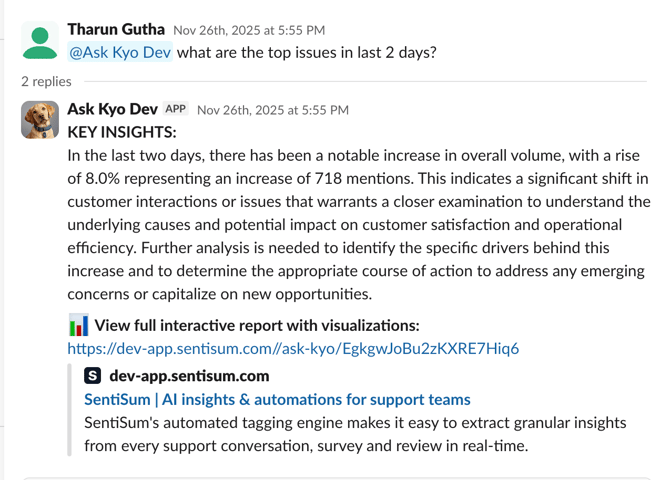Open Ask Kyo Dev's dog avatar
This screenshot has height=480, width=670.
[x=40, y=120]
